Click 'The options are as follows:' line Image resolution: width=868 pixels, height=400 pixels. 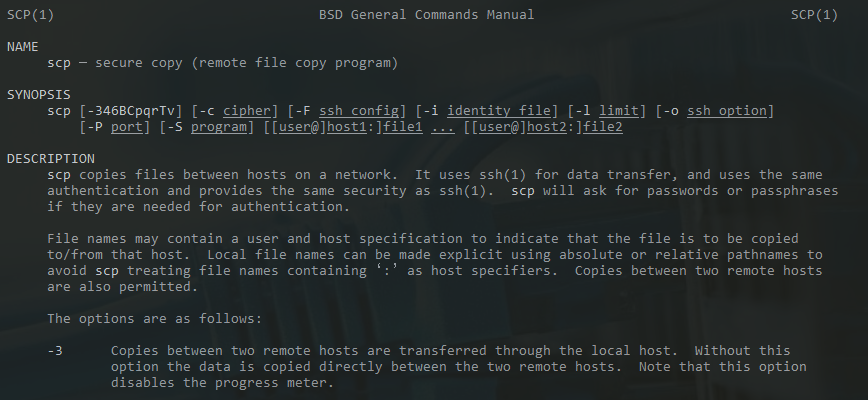pos(154,319)
